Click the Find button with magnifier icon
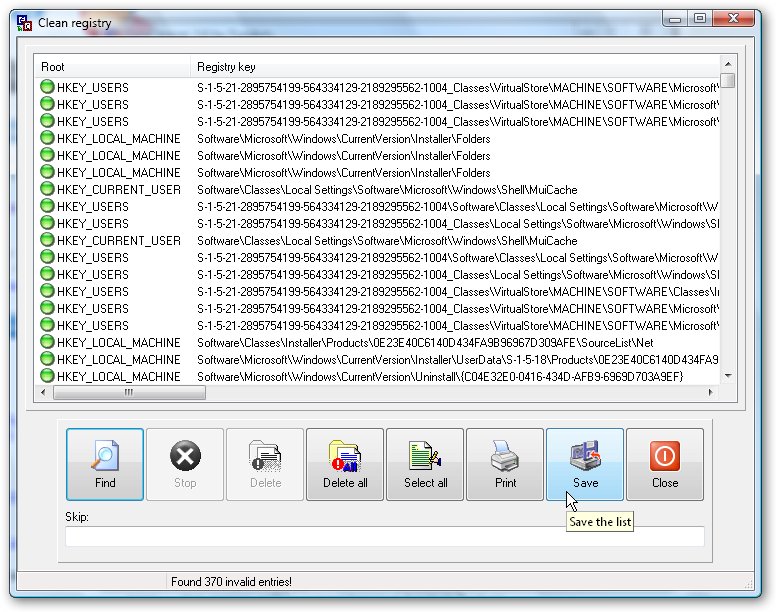 click(x=105, y=464)
